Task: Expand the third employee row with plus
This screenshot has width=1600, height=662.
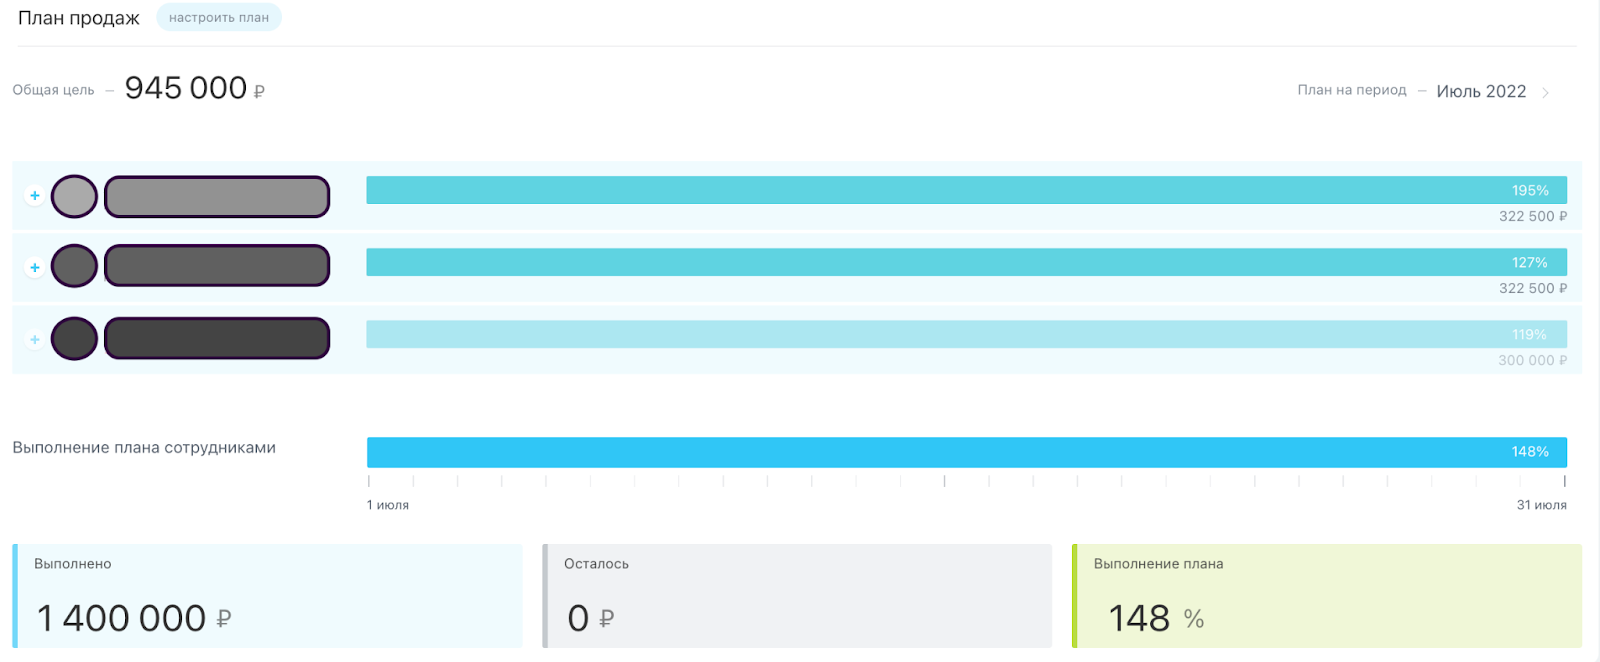Action: 35,340
